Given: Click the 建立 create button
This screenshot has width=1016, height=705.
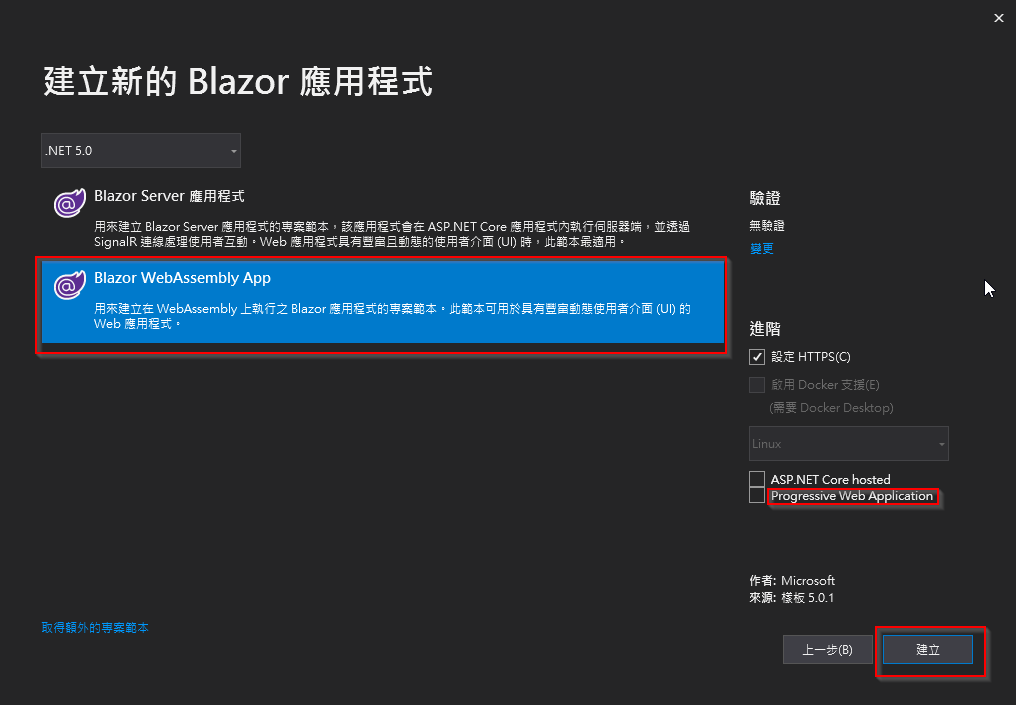Looking at the screenshot, I should (928, 649).
